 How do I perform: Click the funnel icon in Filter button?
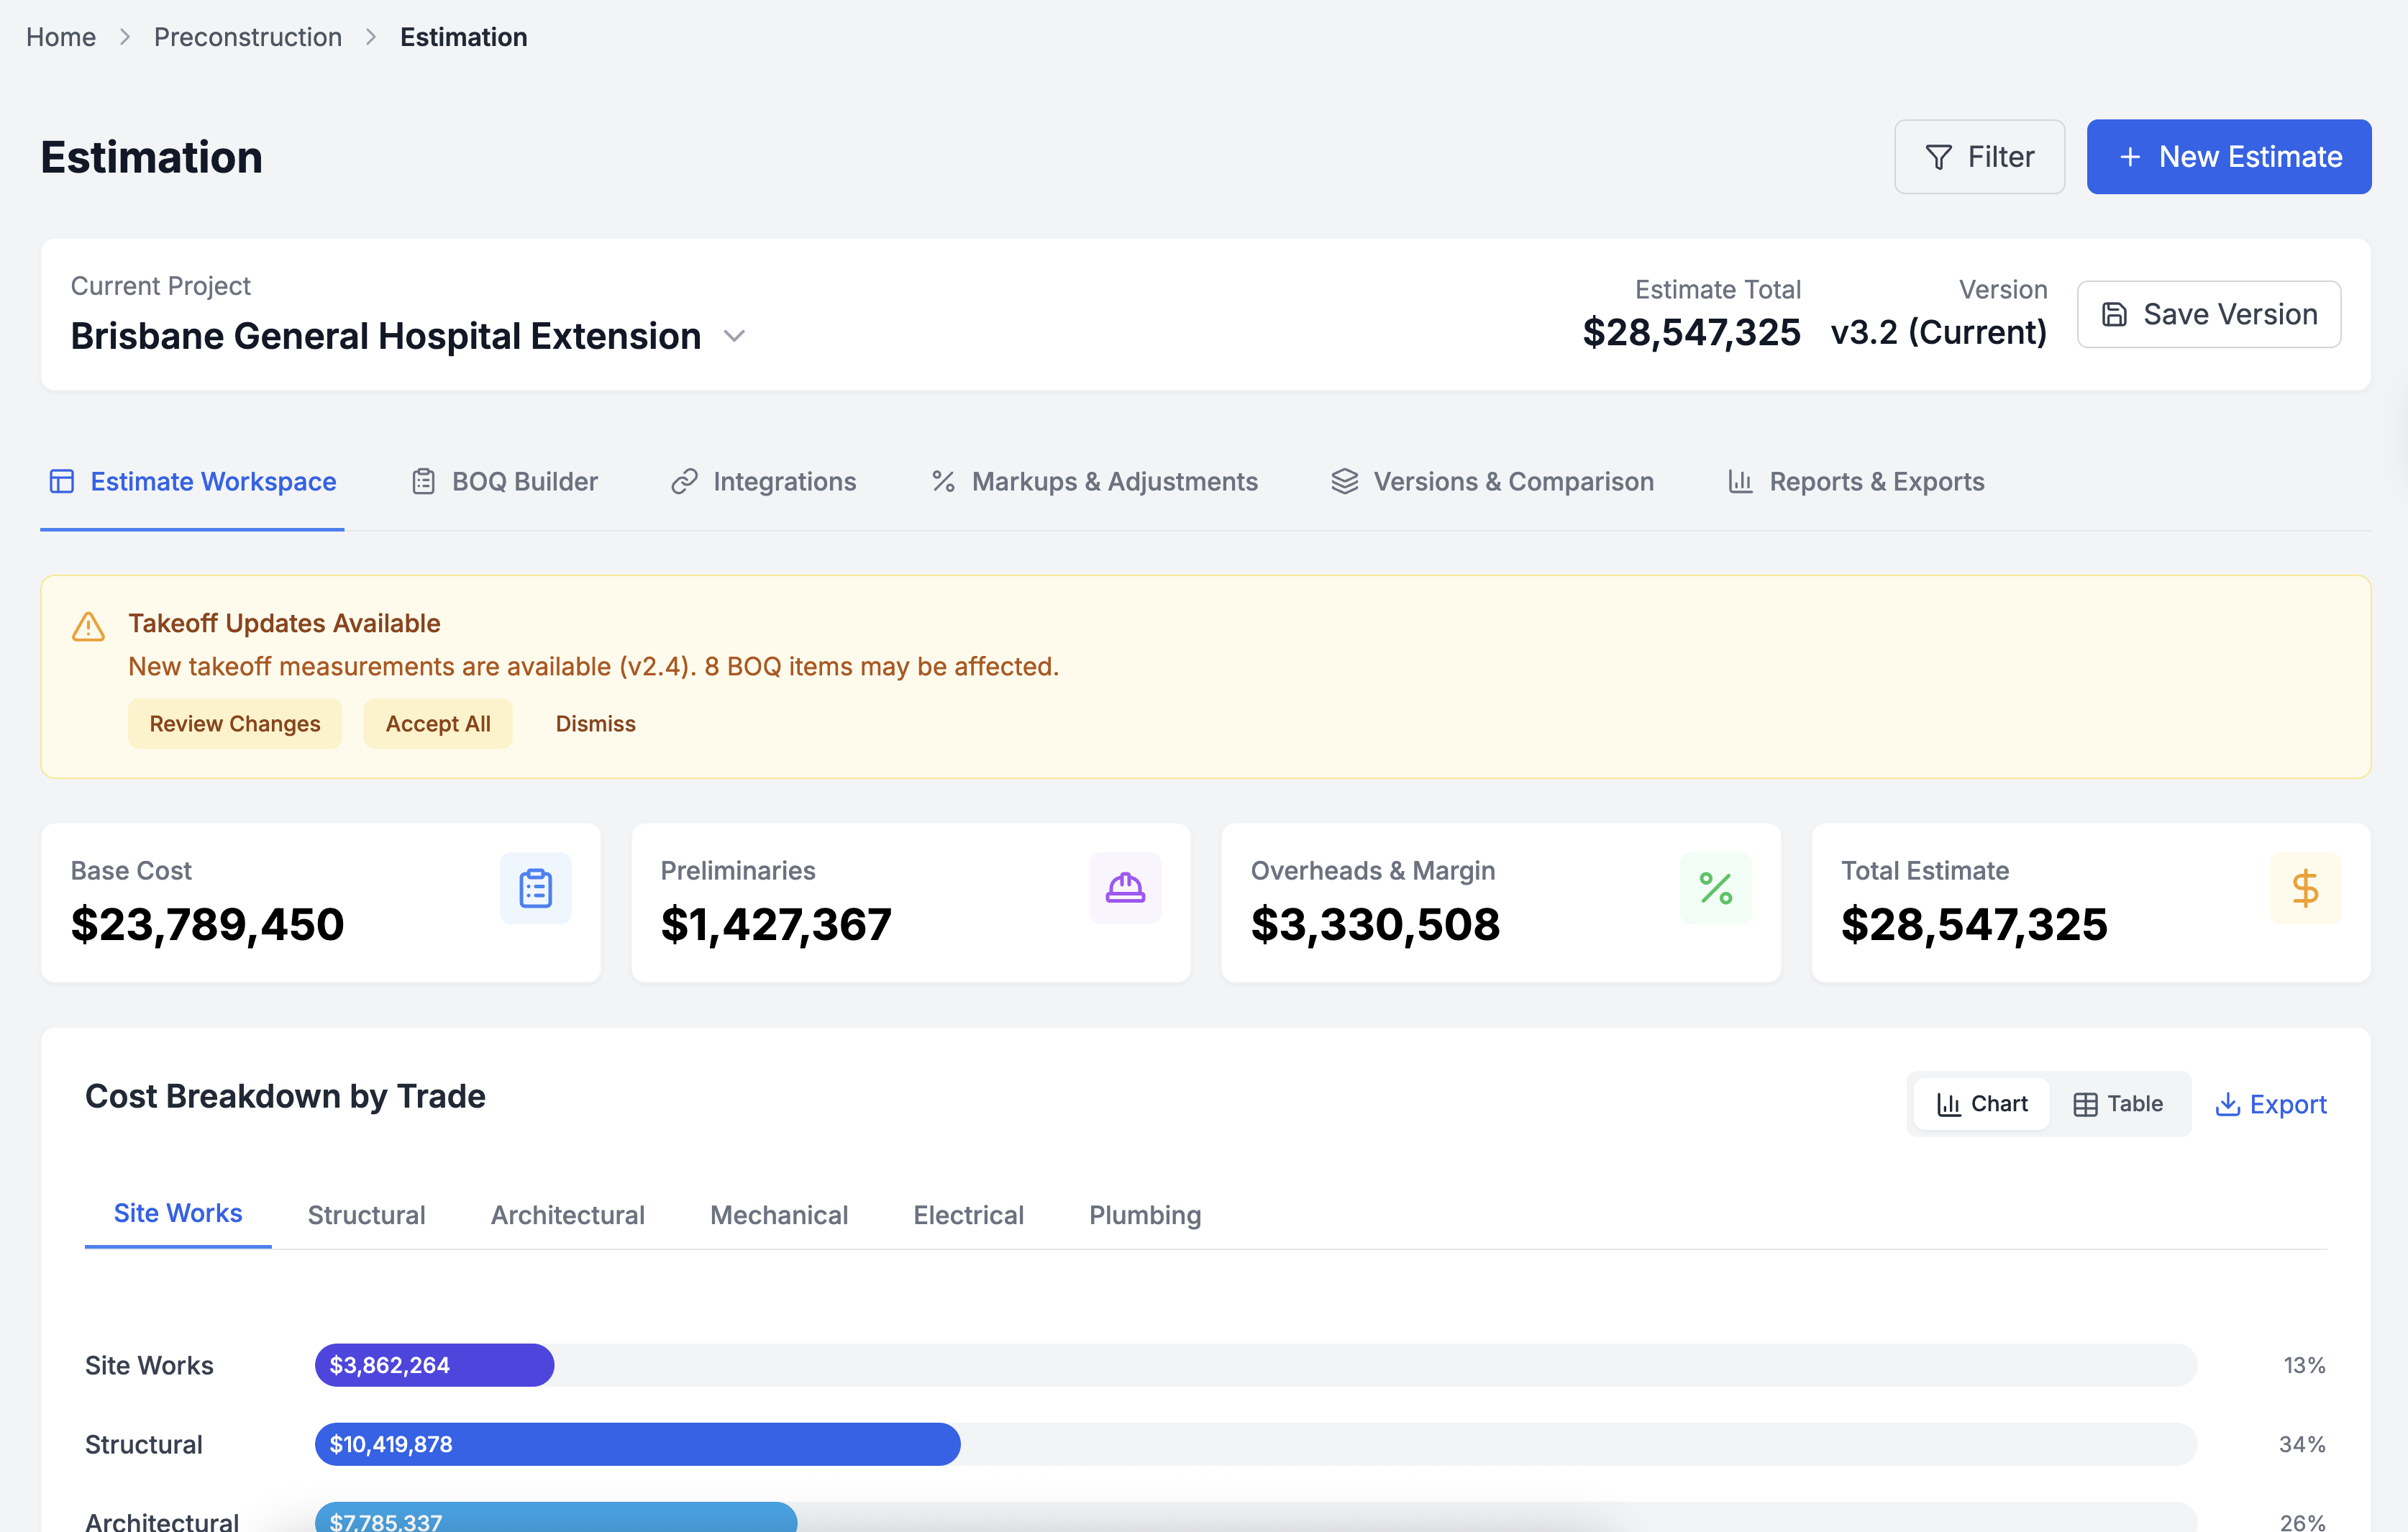pos(1938,157)
